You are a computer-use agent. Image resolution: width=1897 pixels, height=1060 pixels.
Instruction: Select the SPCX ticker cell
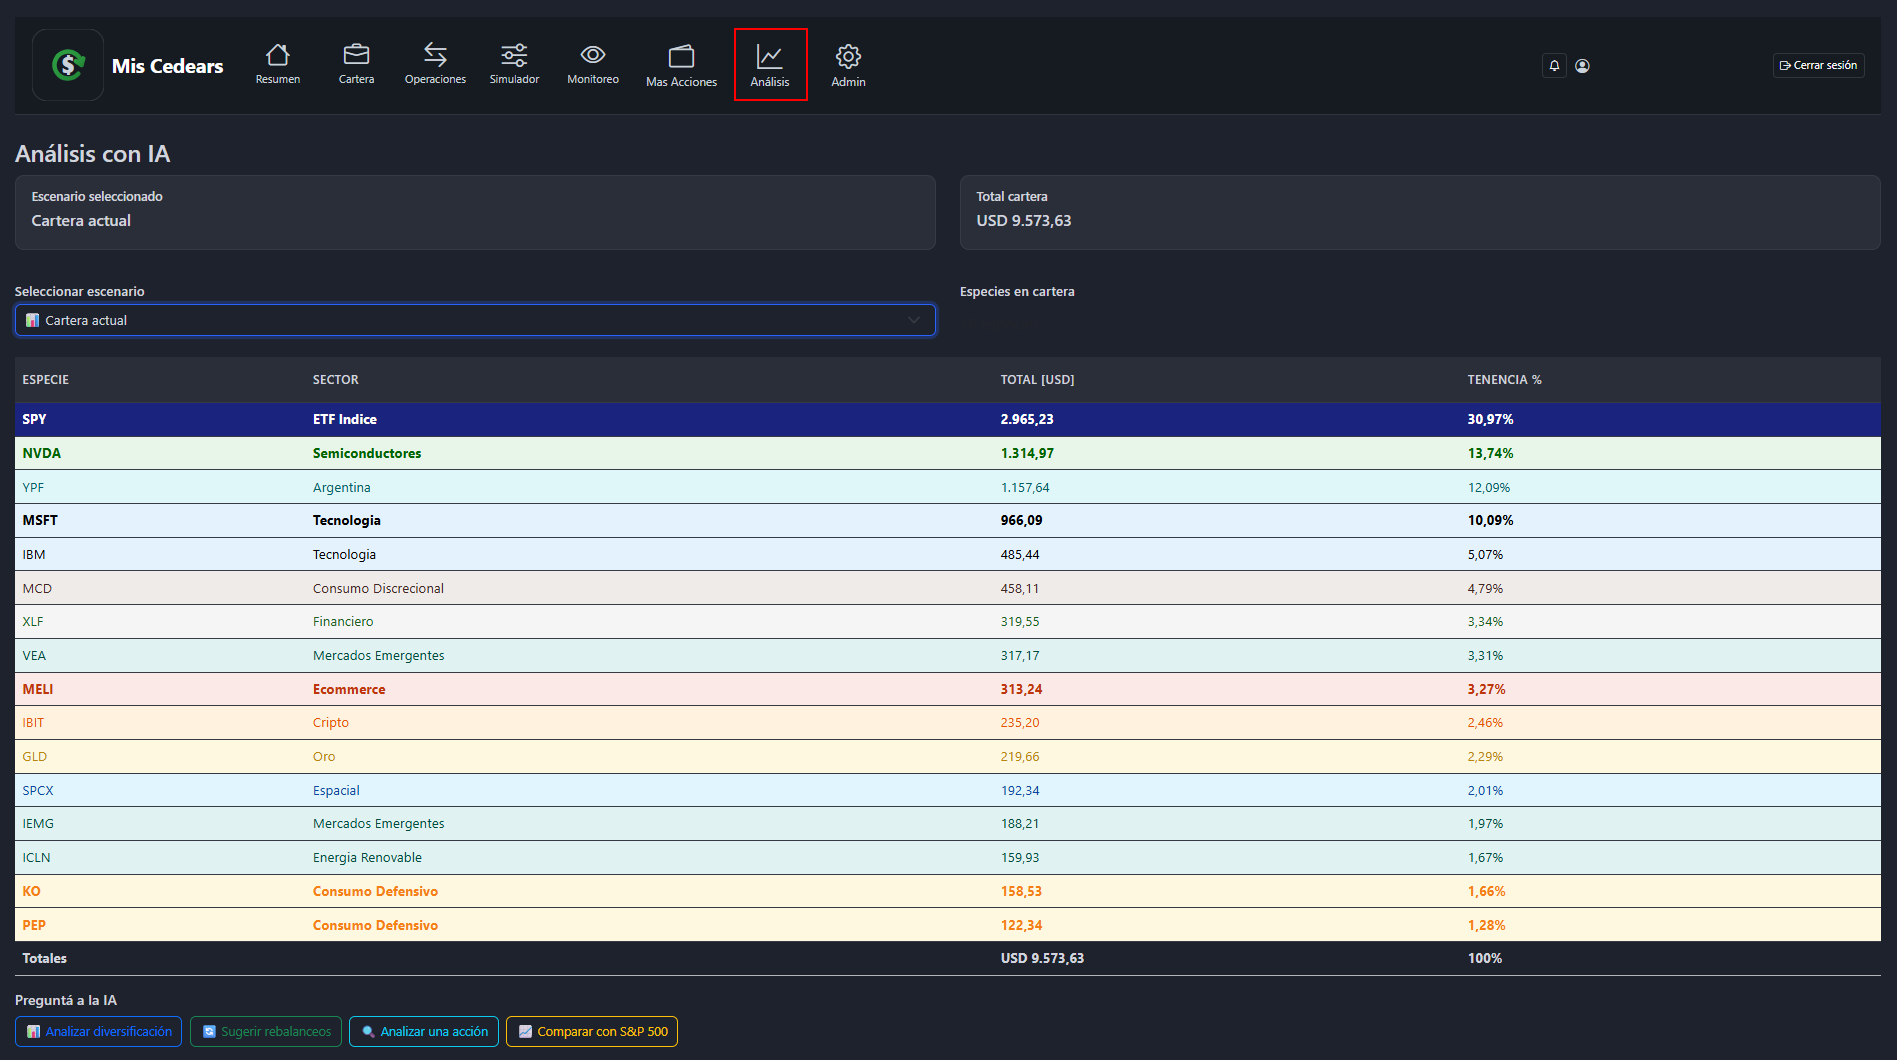(38, 790)
